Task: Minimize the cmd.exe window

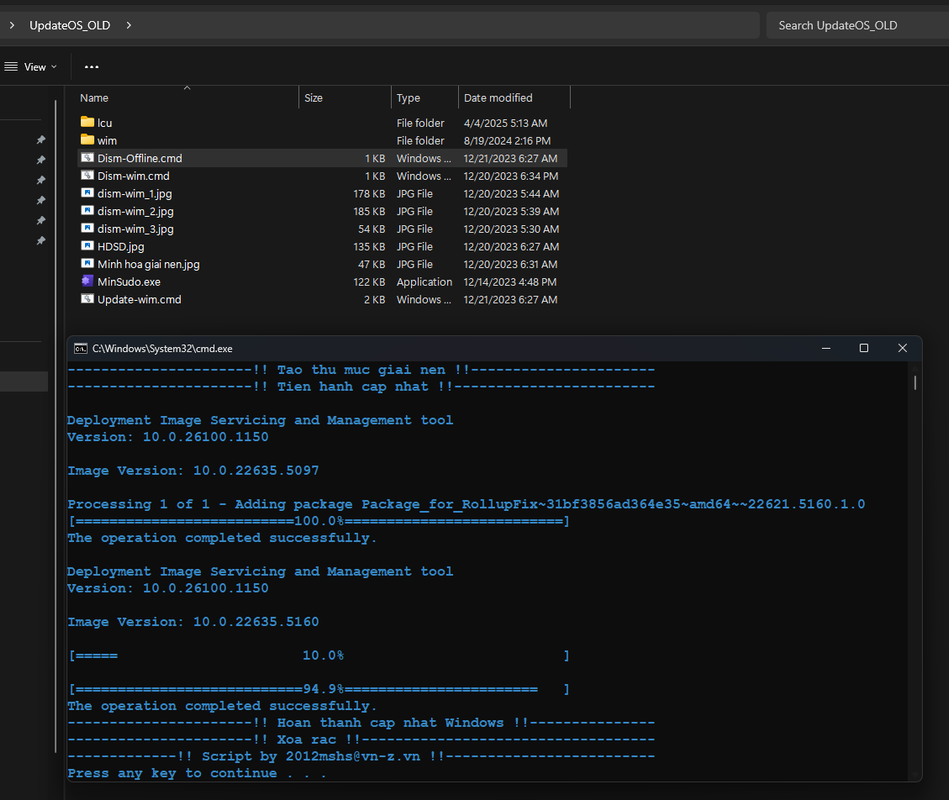Action: pyautogui.click(x=826, y=349)
